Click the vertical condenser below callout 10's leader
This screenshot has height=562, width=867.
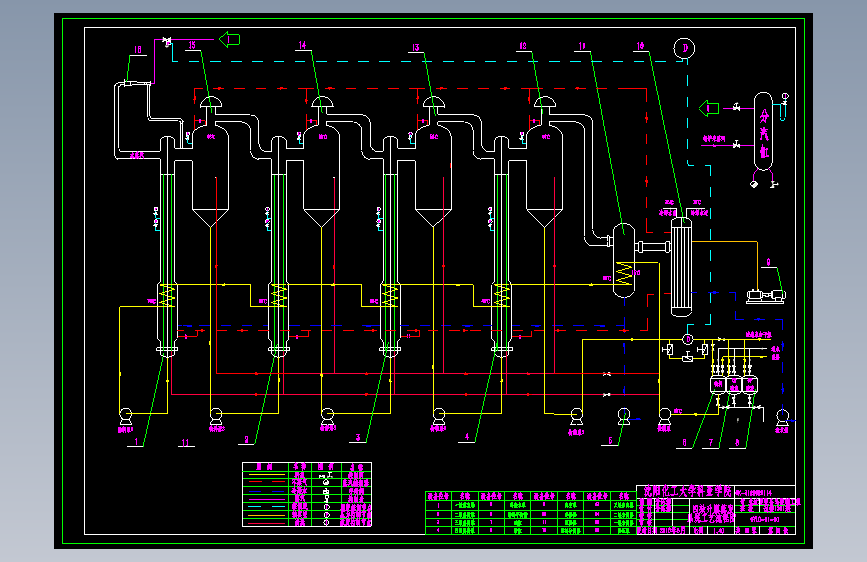click(681, 267)
